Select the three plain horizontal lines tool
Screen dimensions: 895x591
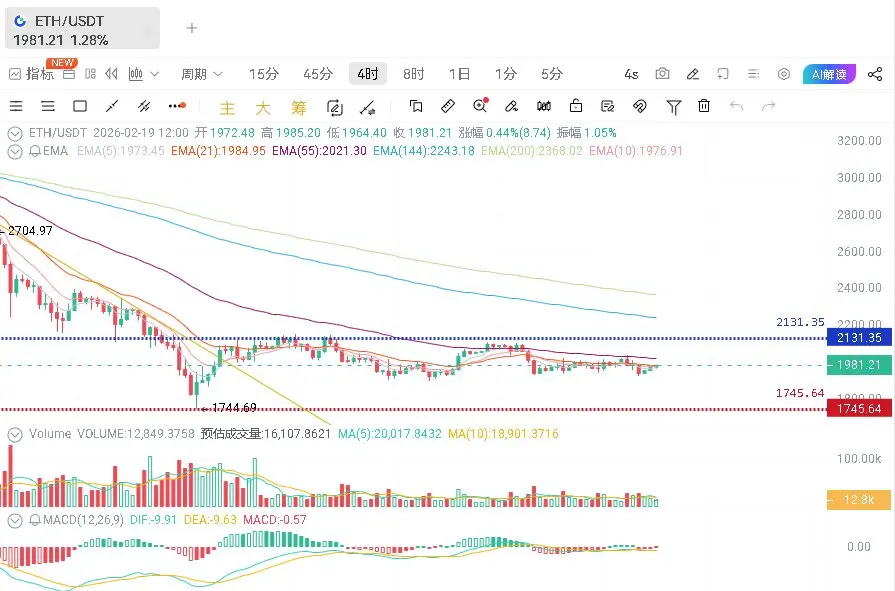[x=48, y=106]
